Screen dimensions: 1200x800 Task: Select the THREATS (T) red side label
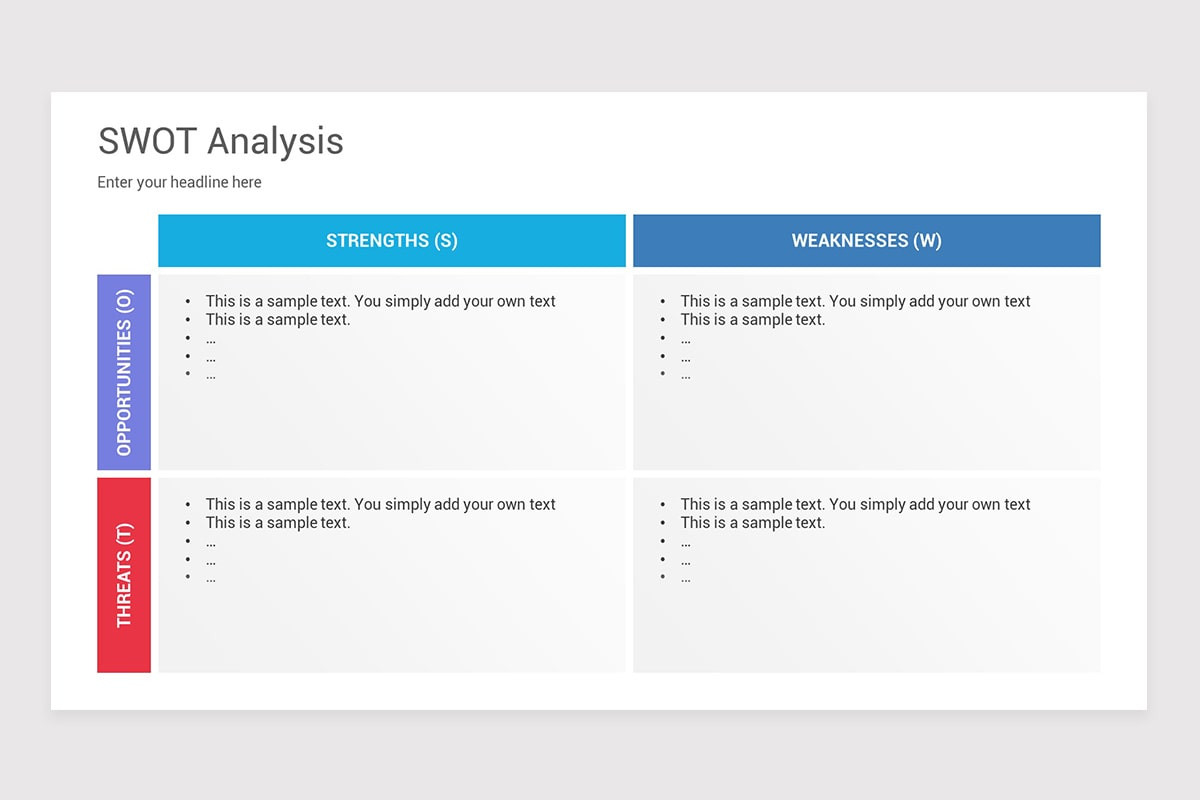point(124,575)
